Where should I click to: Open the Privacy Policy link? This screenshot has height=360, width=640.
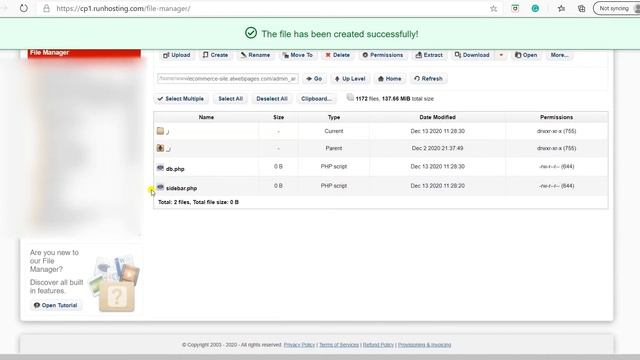(299, 345)
